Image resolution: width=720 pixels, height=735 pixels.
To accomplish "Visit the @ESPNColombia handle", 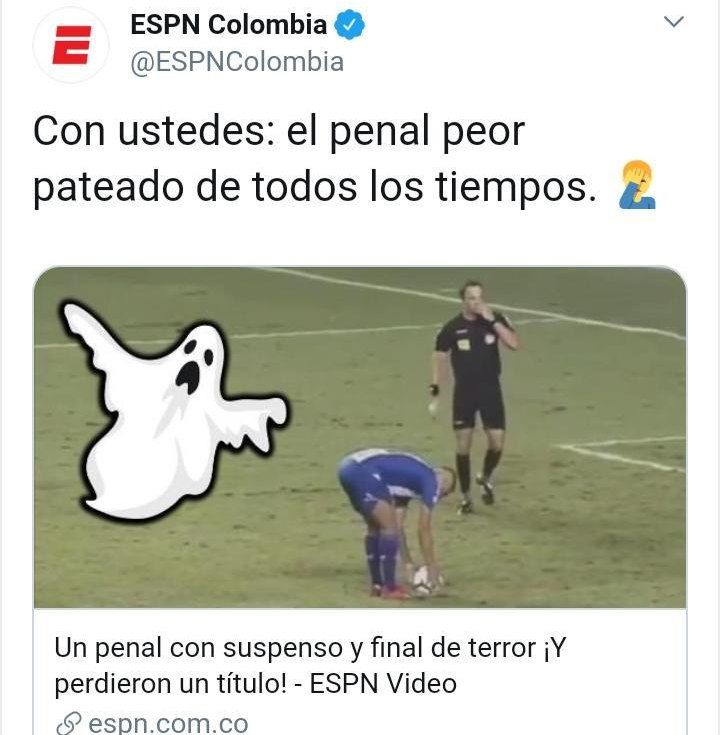I will [x=237, y=62].
